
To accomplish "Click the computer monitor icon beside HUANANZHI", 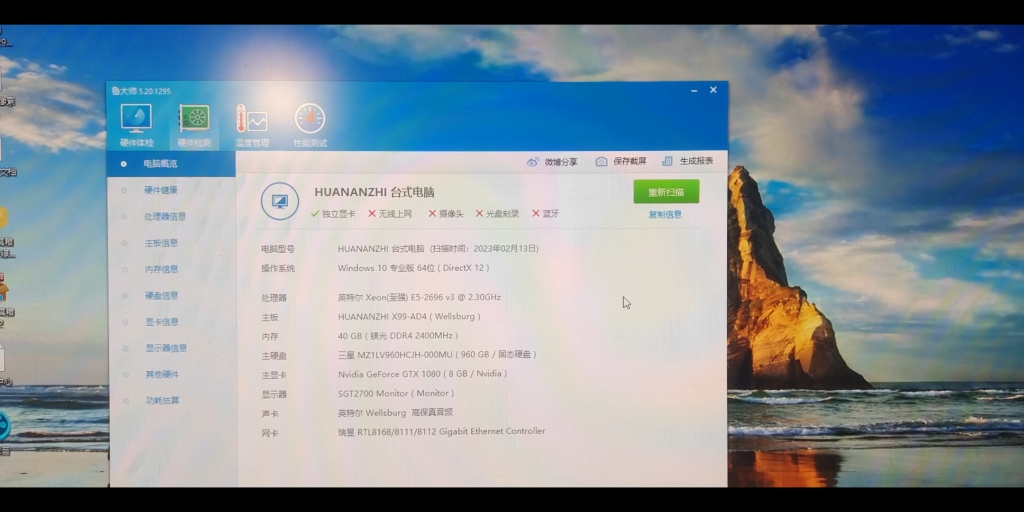I will pos(280,201).
